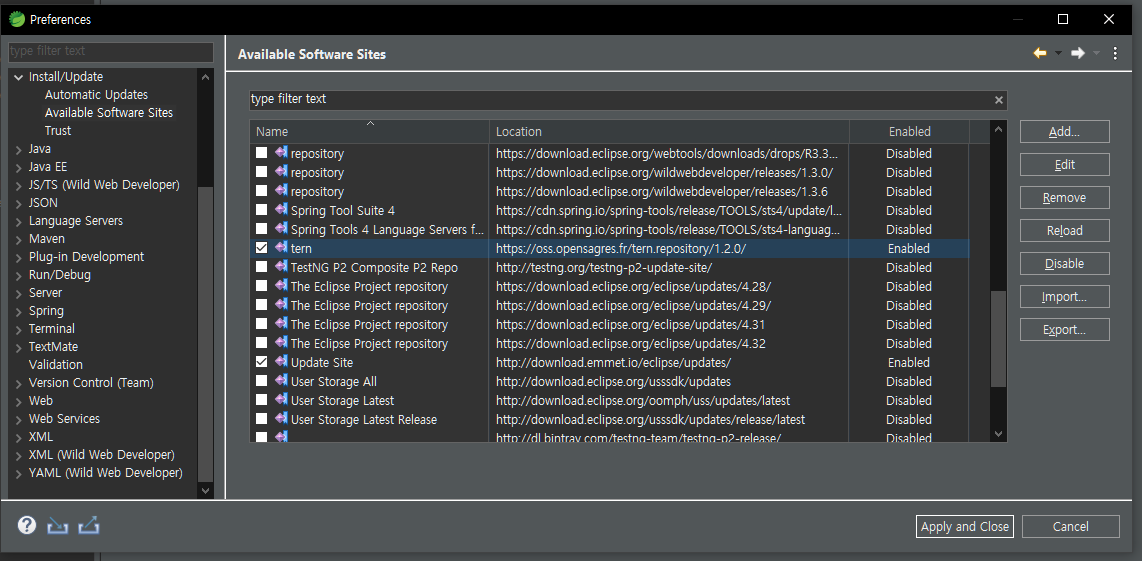Check the TestNG P2 Composite P2 Repo checkbox

pos(261,267)
